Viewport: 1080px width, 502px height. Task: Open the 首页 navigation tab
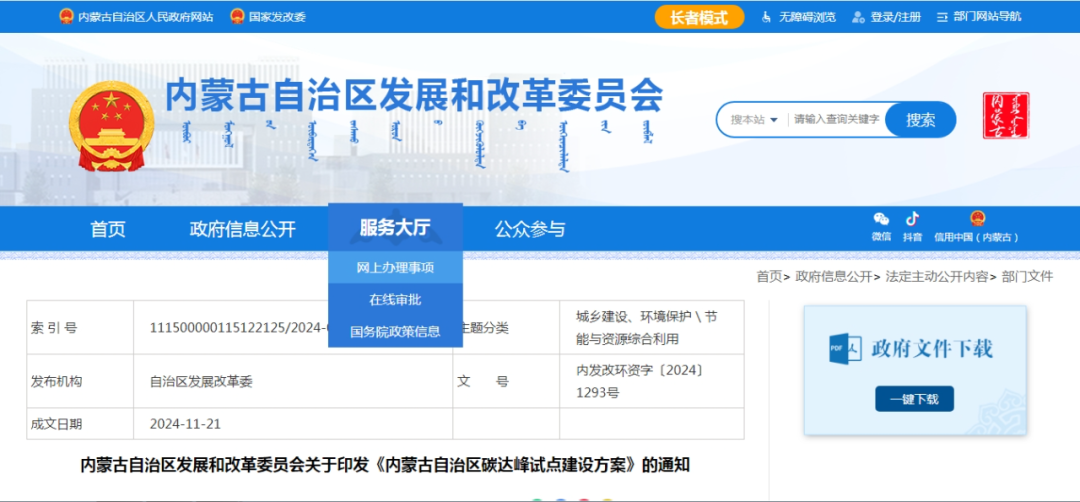tap(108, 229)
